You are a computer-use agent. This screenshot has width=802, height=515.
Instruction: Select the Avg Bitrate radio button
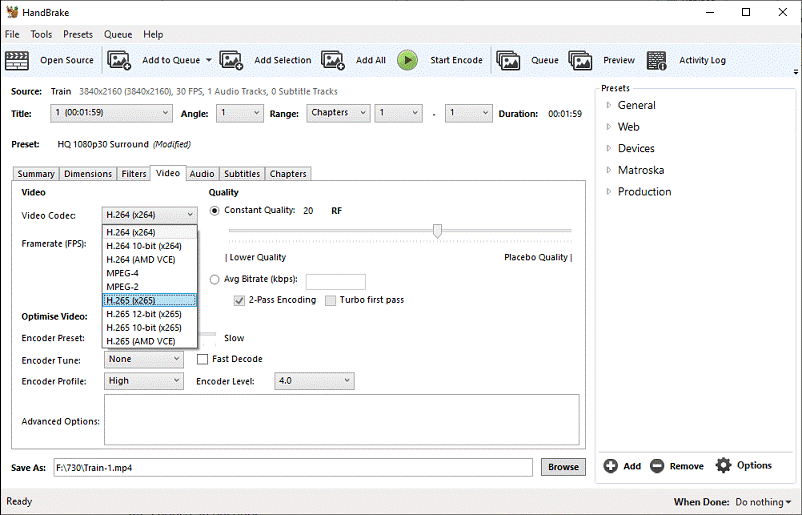(214, 279)
